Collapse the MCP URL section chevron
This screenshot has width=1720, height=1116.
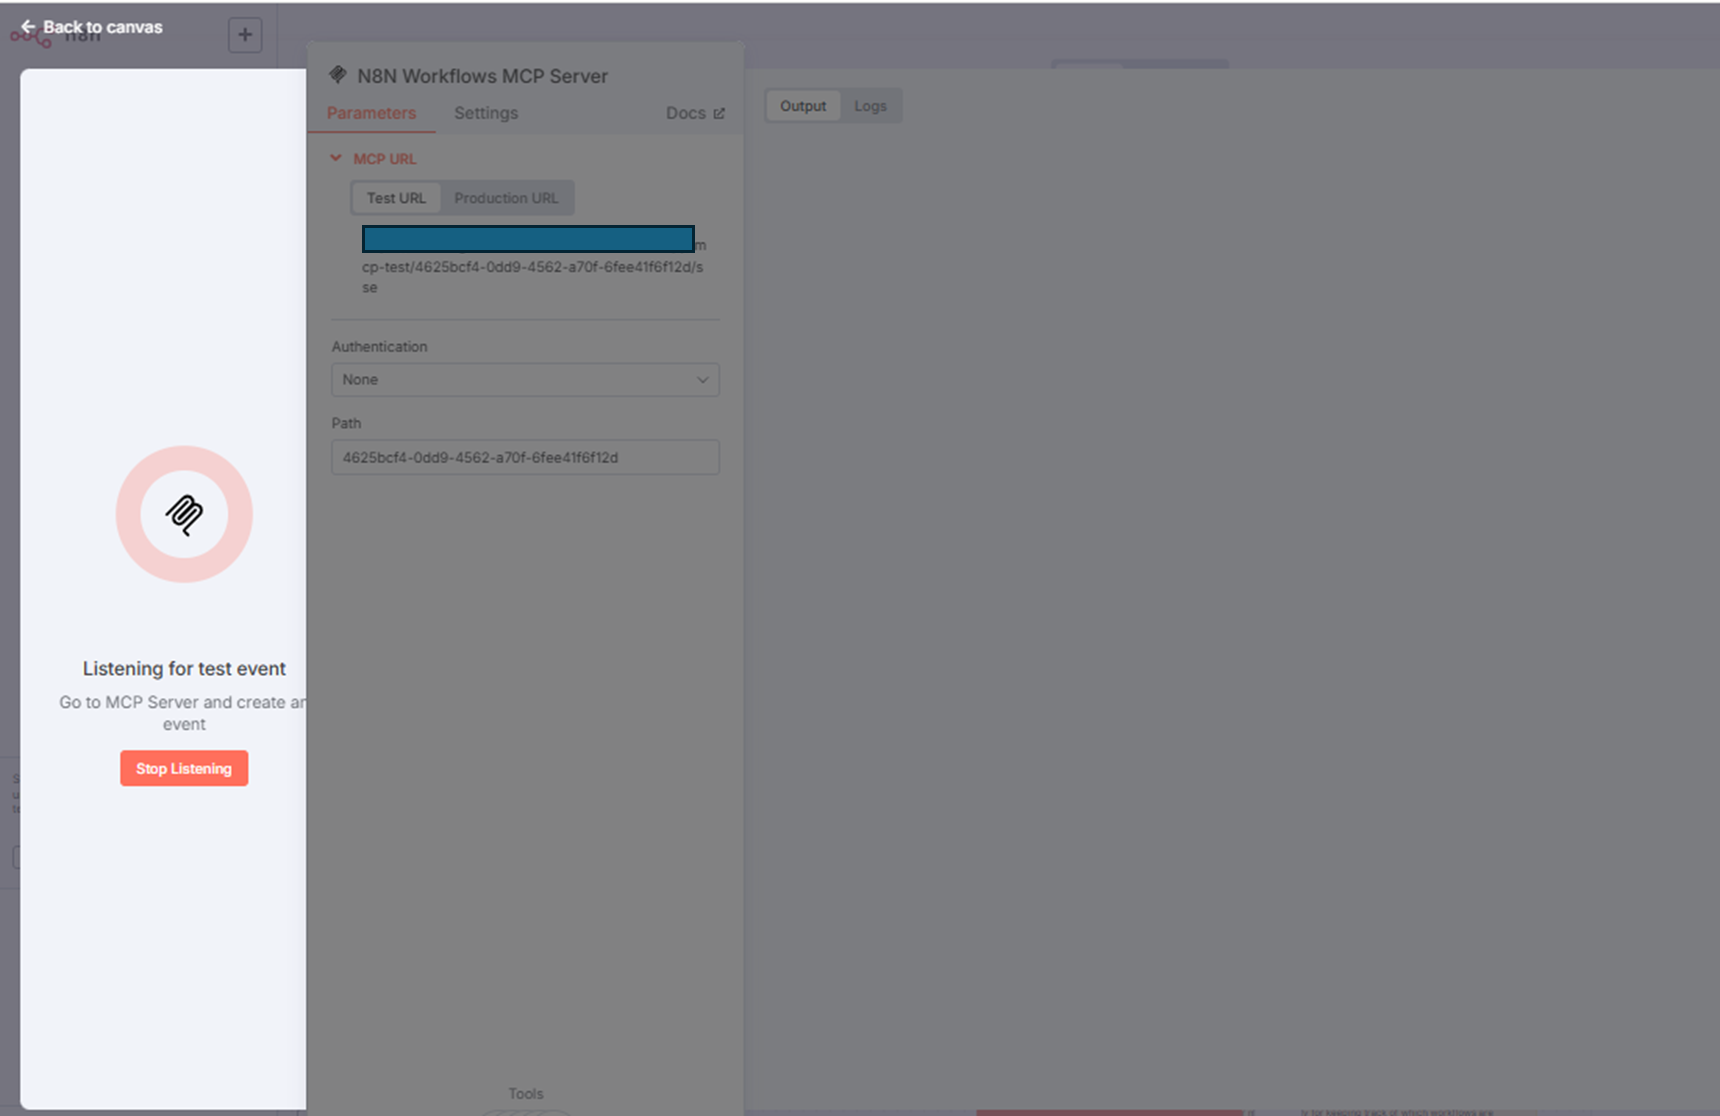pos(336,158)
